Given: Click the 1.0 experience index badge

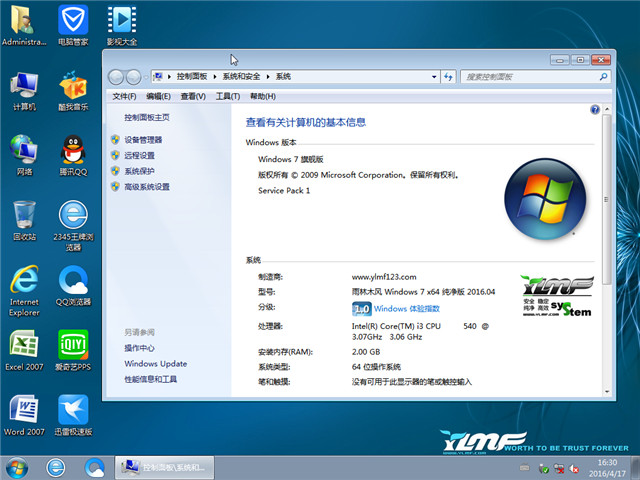Looking at the screenshot, I should click(x=362, y=309).
